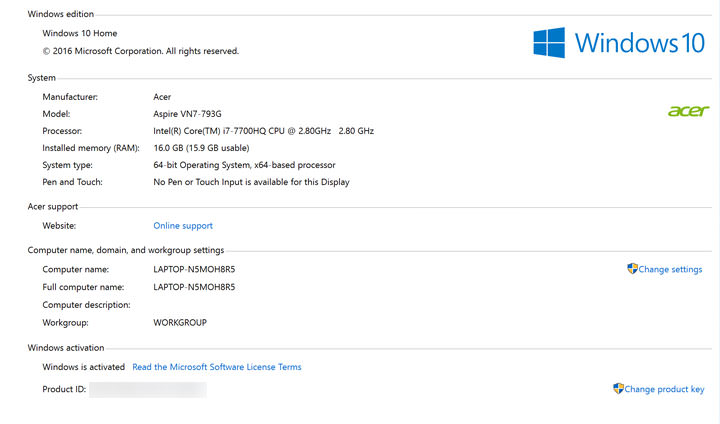Click the Intel Core i7-7700HQ processor text

pos(263,131)
